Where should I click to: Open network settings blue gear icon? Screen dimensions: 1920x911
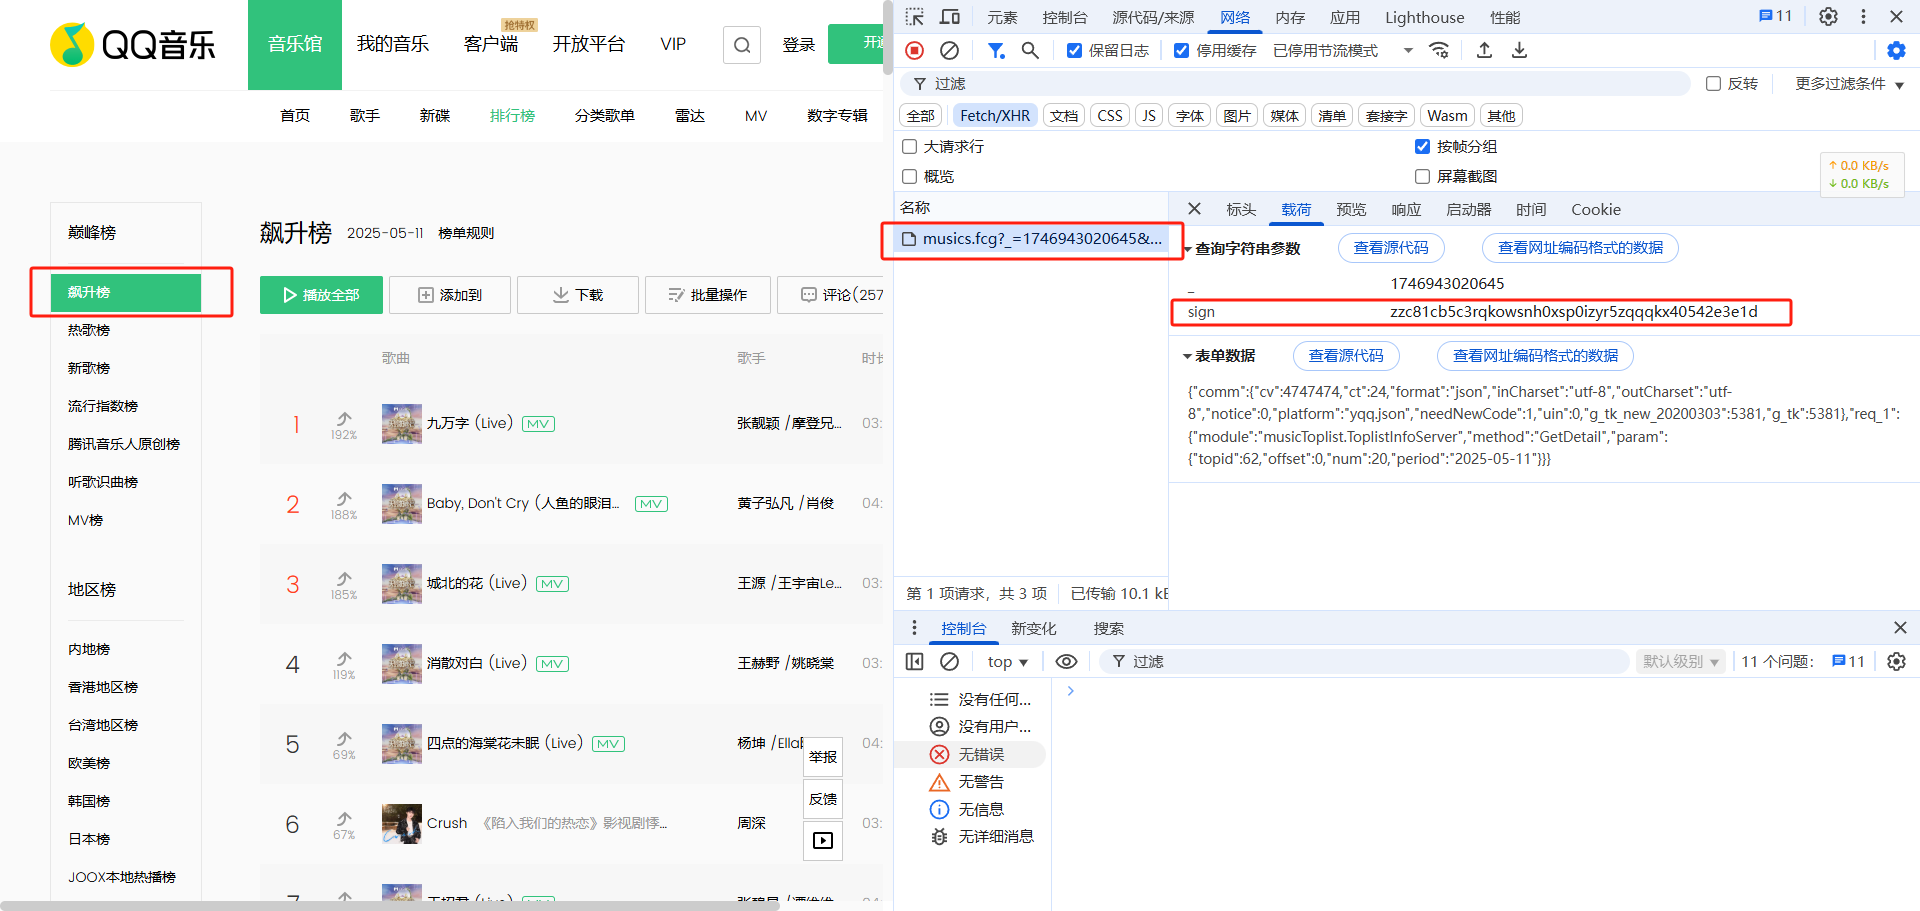click(x=1896, y=50)
